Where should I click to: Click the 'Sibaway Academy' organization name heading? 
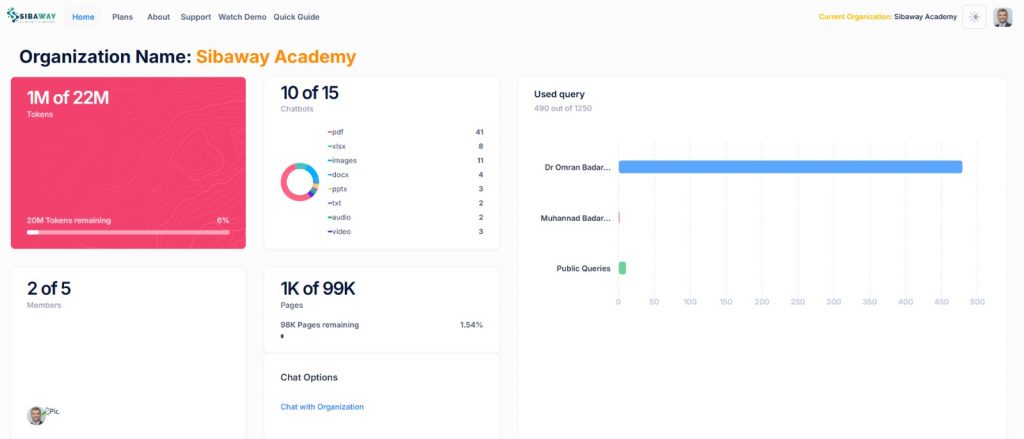(x=276, y=57)
